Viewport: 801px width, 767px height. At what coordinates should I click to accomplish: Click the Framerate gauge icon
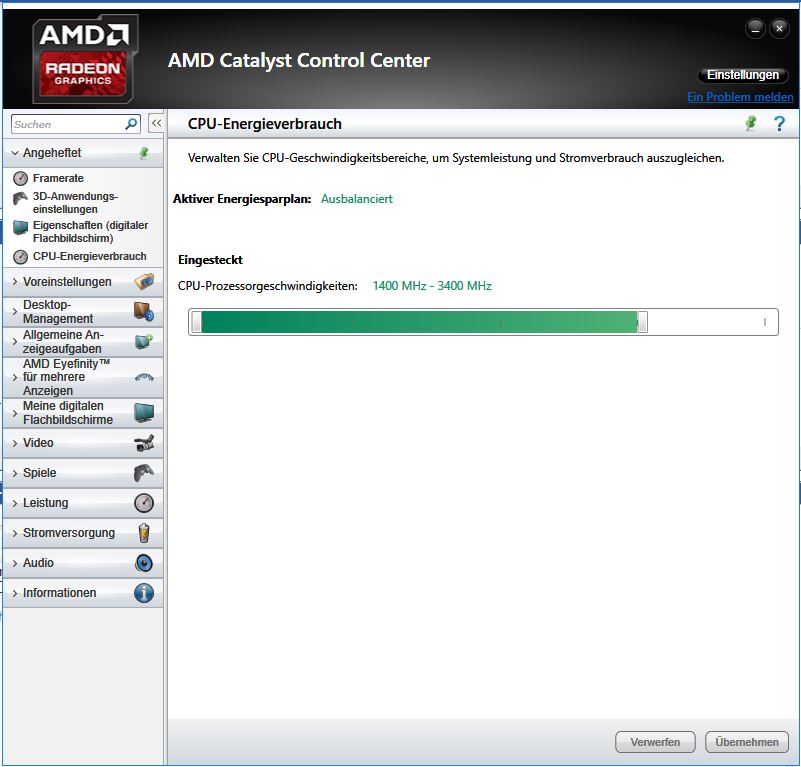coord(20,178)
